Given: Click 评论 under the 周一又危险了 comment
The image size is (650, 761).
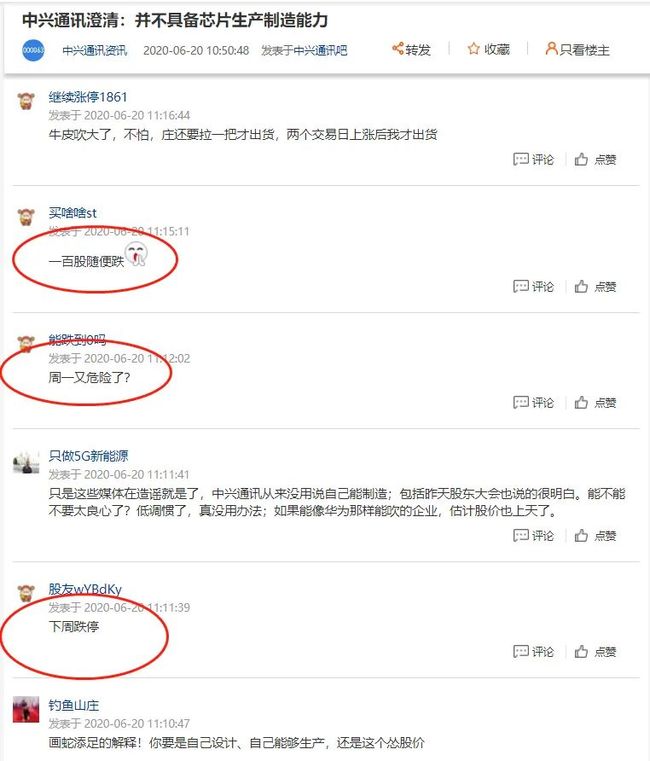Looking at the screenshot, I should (533, 402).
